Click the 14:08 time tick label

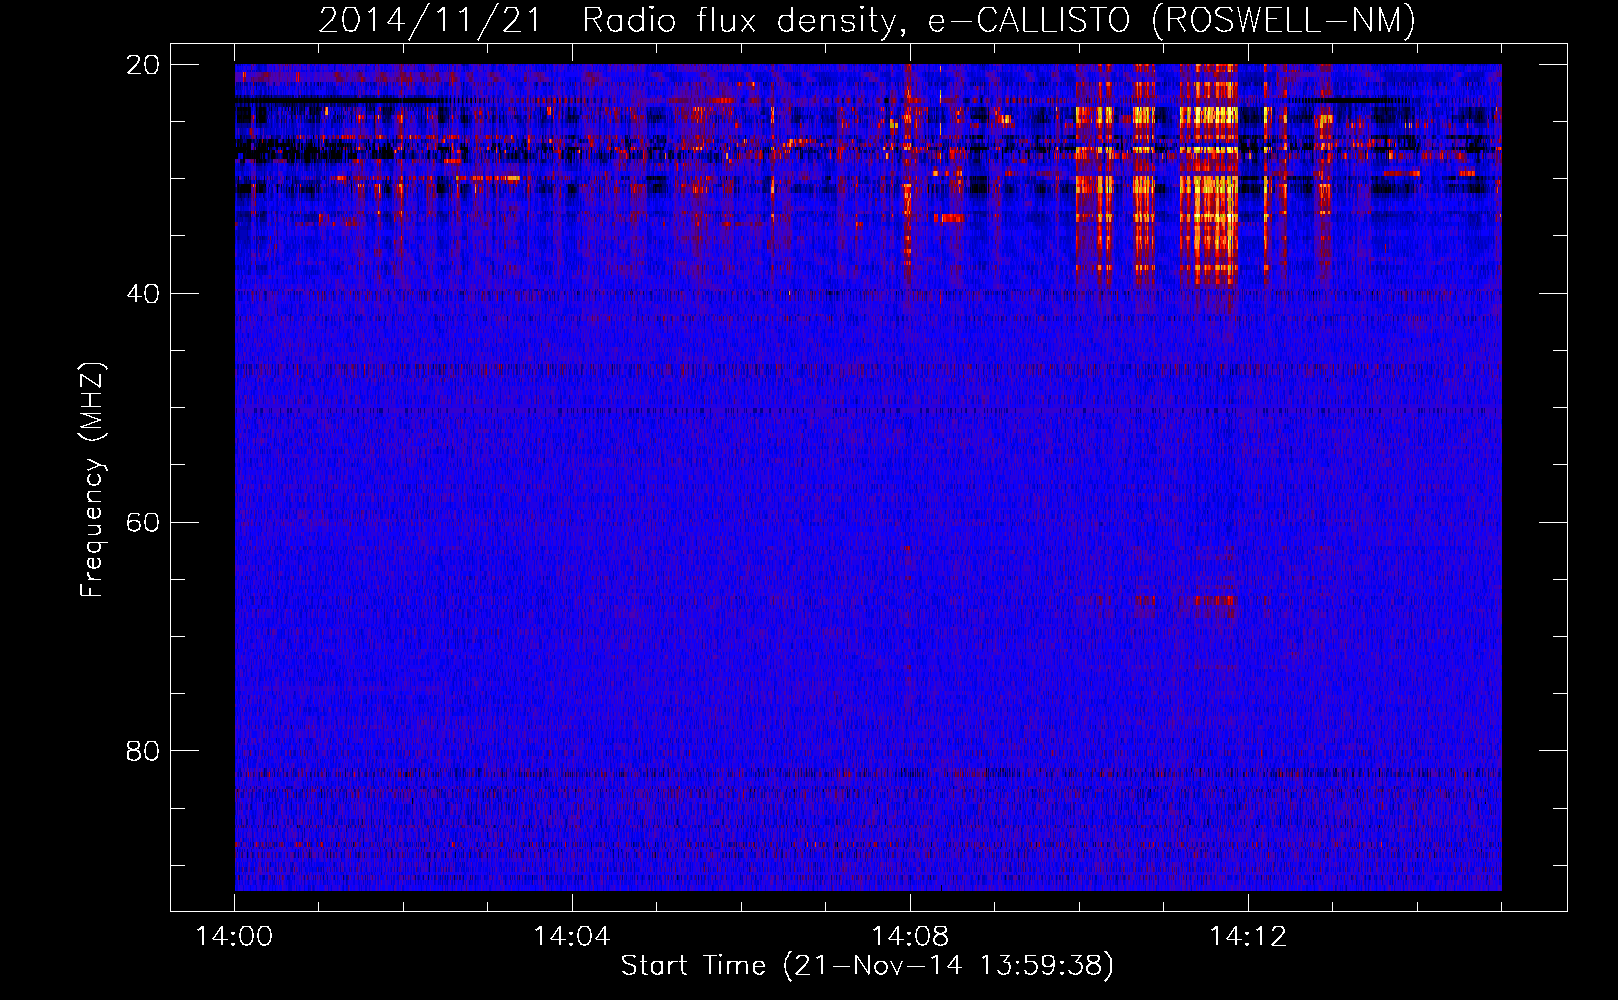910,937
